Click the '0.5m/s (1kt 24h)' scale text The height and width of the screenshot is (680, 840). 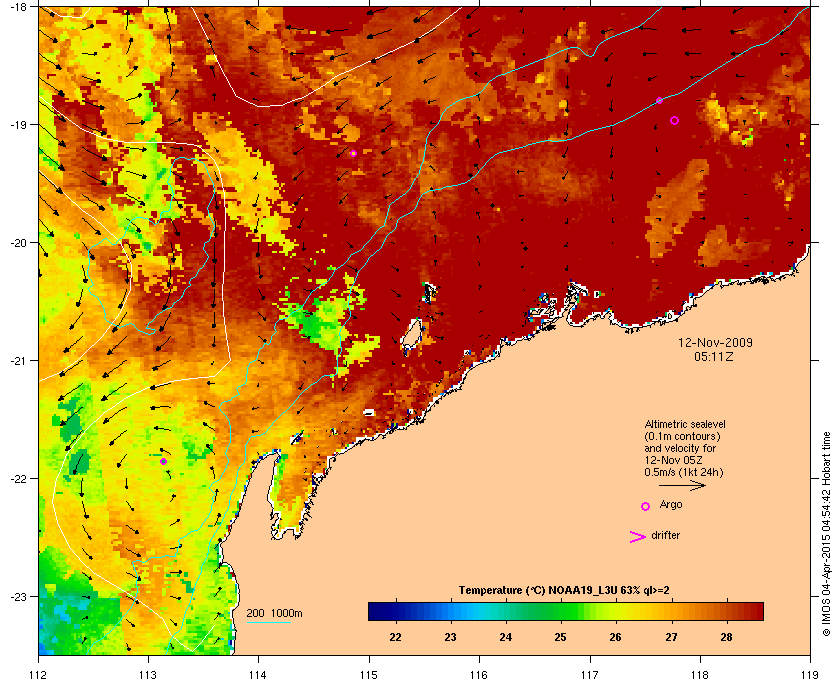[x=684, y=473]
